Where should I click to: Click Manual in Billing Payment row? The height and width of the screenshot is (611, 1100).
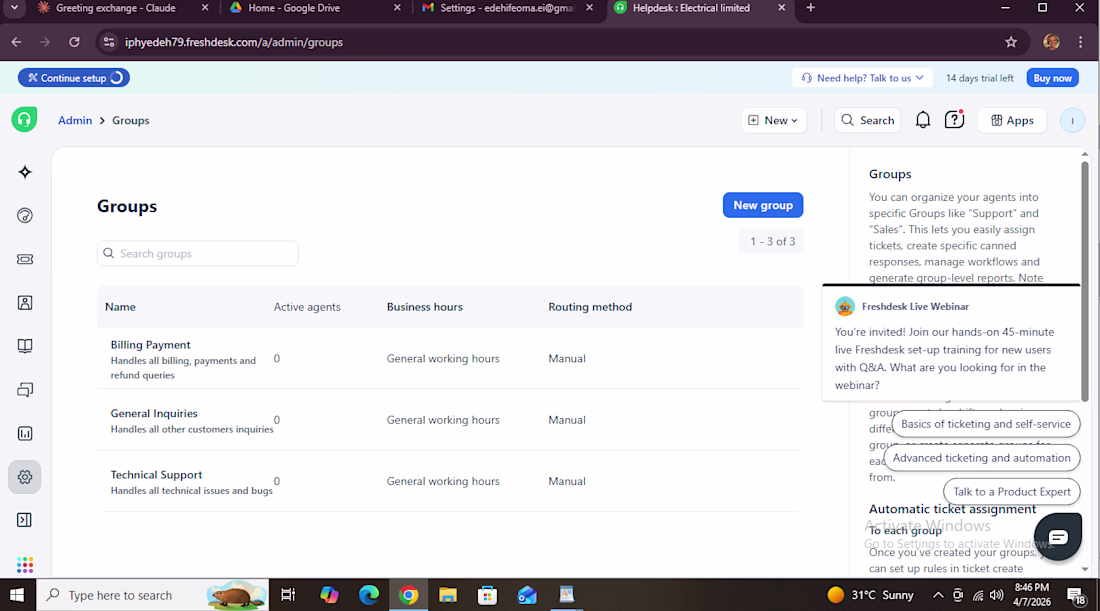(x=567, y=358)
